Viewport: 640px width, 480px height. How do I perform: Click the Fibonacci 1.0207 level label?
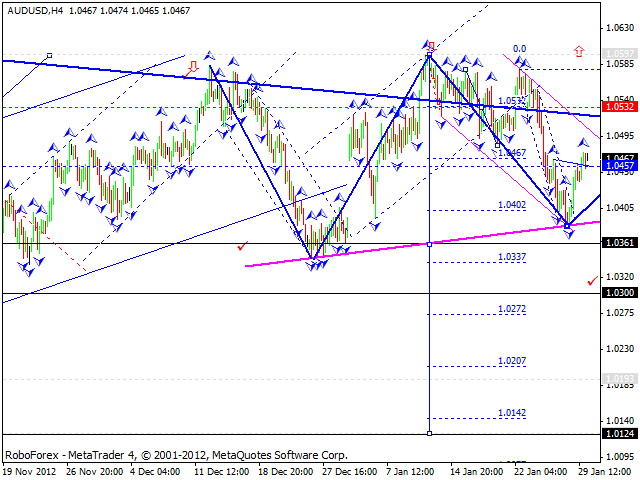click(x=512, y=361)
